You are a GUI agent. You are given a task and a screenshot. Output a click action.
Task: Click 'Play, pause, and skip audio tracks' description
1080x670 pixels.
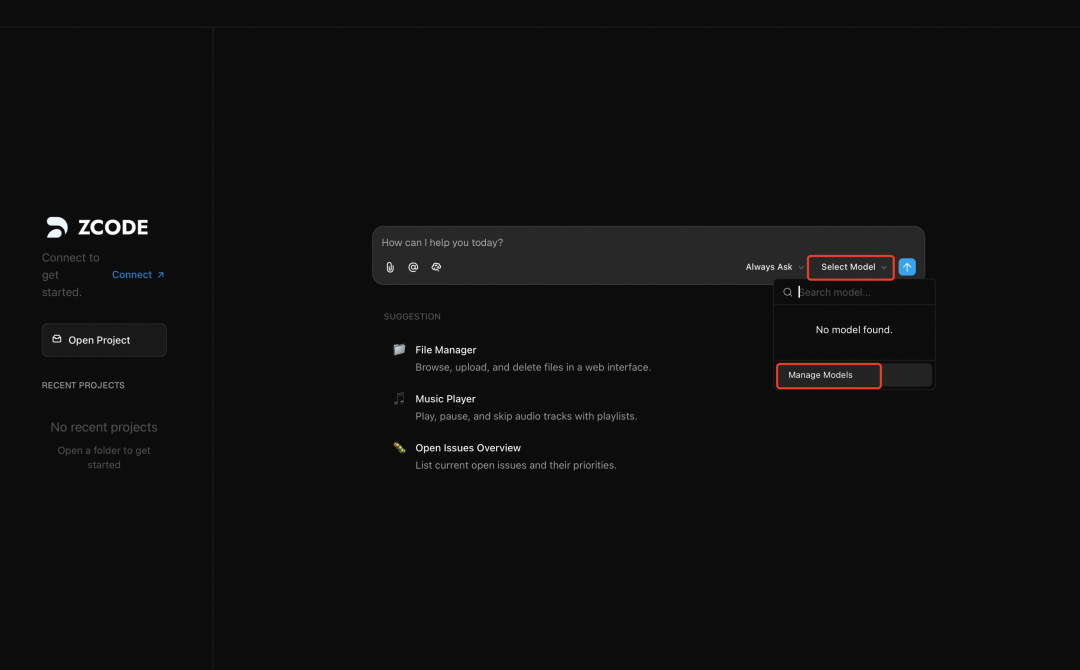click(526, 416)
